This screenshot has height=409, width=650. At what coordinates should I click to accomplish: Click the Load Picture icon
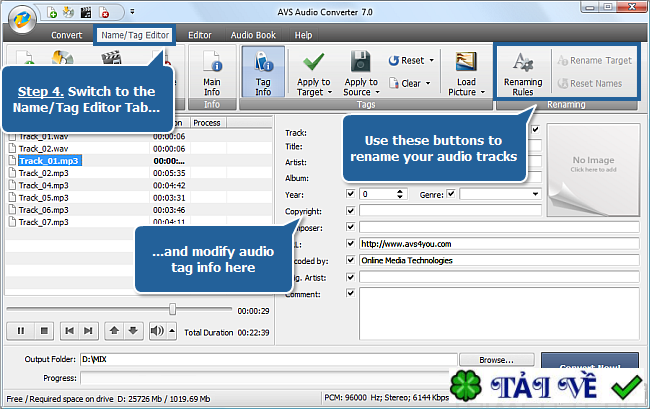[464, 62]
